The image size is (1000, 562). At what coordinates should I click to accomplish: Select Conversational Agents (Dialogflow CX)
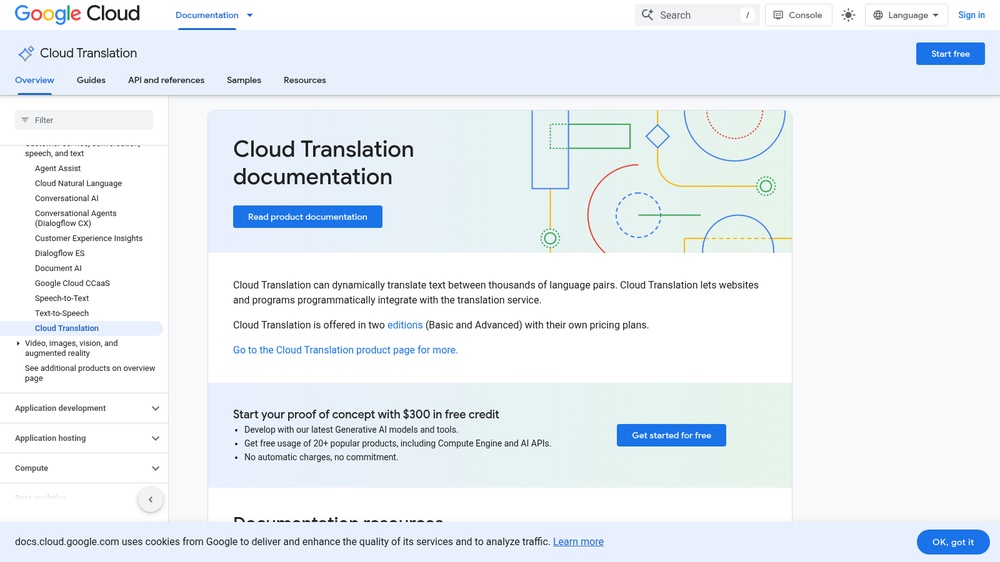[75, 218]
